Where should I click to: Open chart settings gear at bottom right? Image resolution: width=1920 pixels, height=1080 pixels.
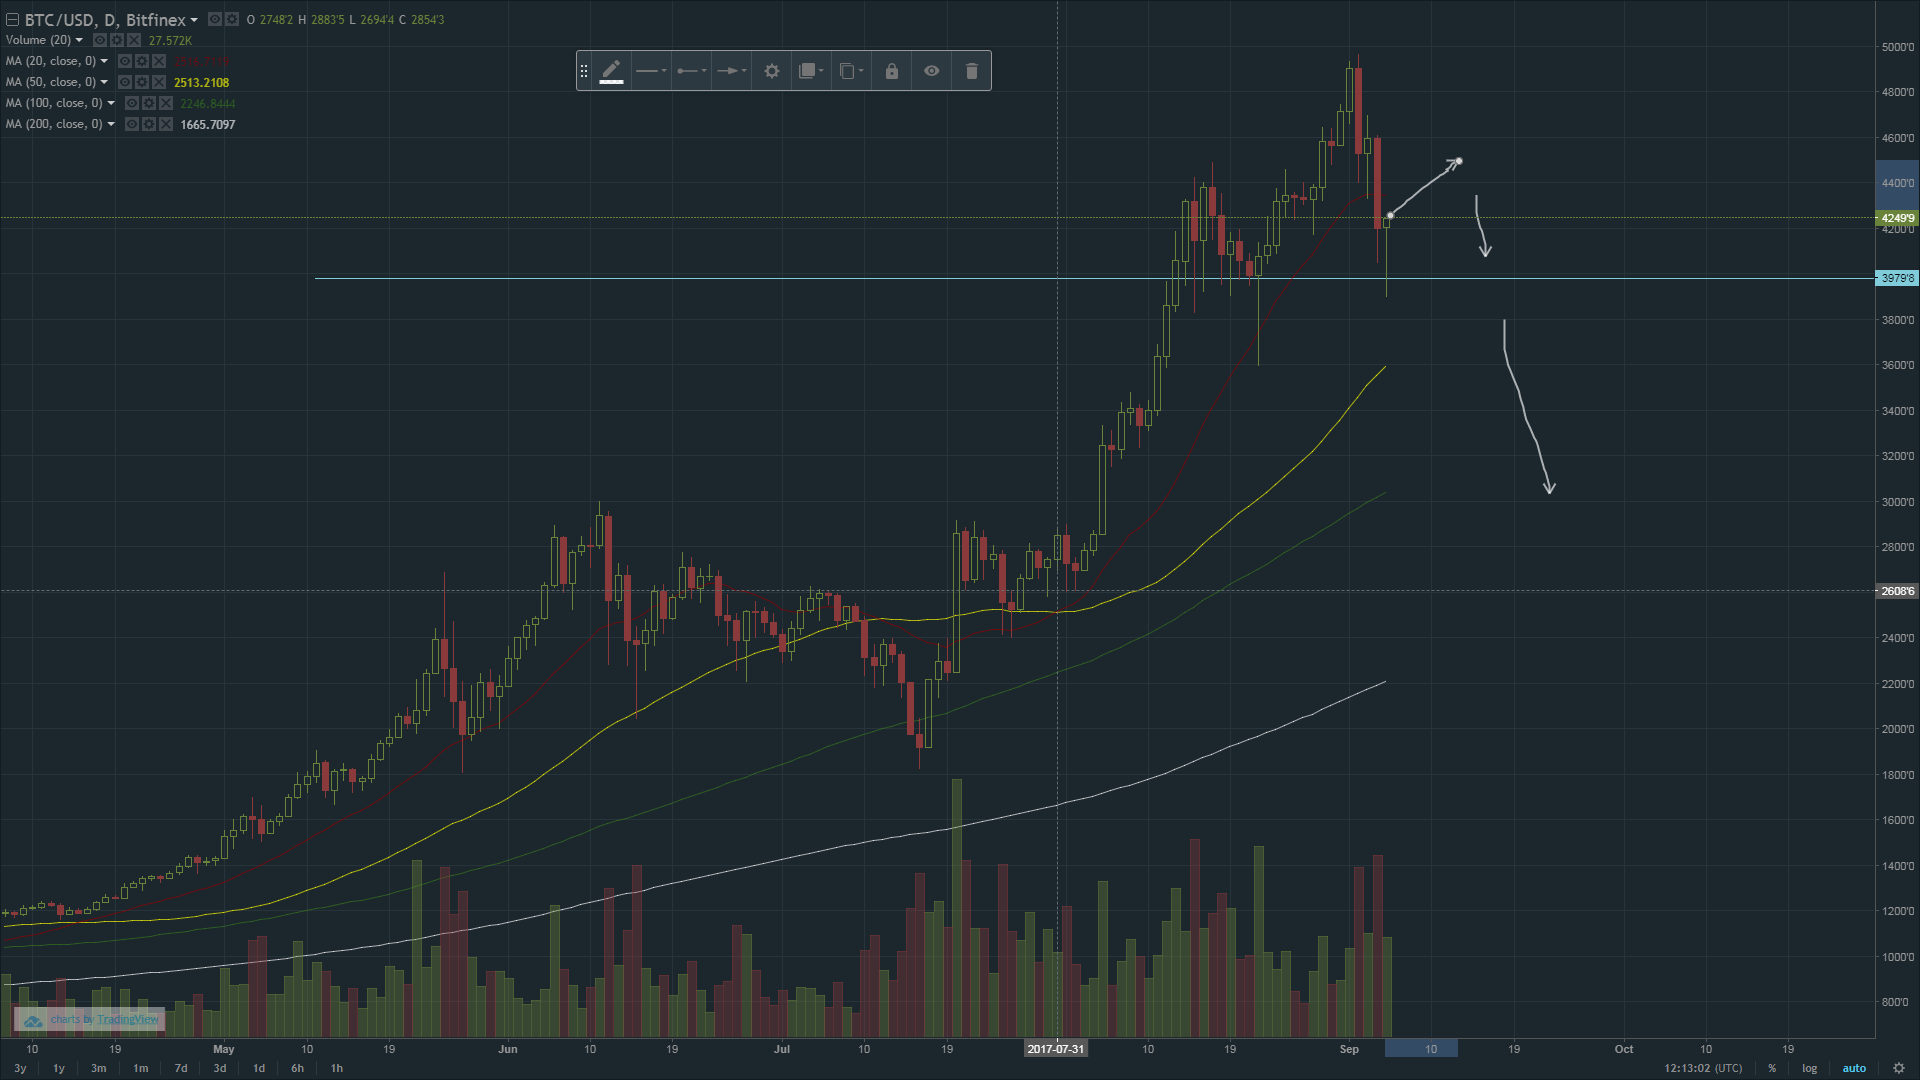[x=1898, y=1068]
